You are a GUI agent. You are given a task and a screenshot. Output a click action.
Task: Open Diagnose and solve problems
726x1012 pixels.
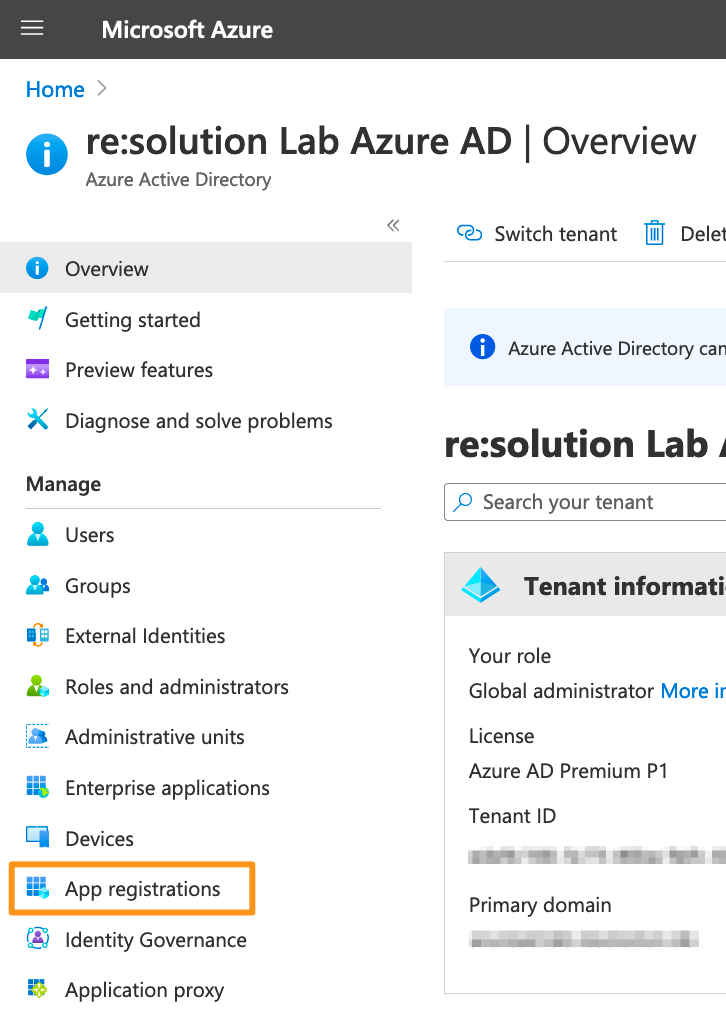[199, 421]
